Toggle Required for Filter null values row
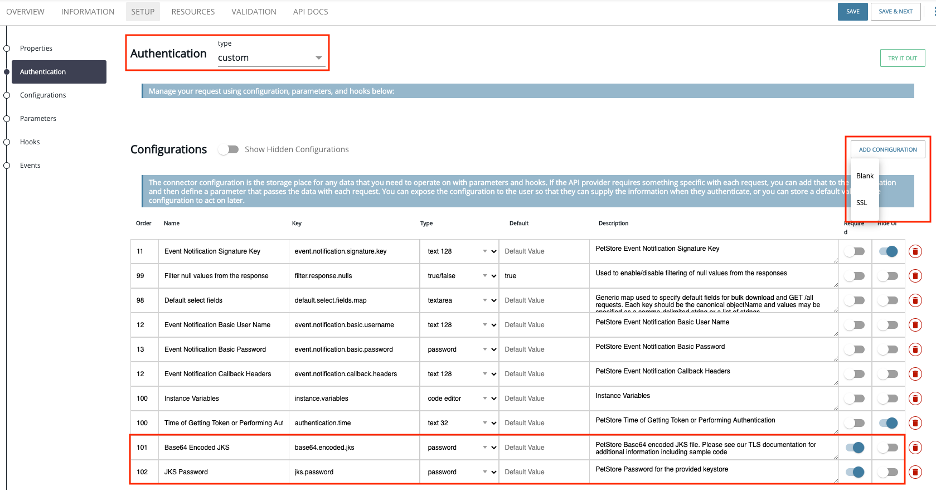 pos(855,276)
